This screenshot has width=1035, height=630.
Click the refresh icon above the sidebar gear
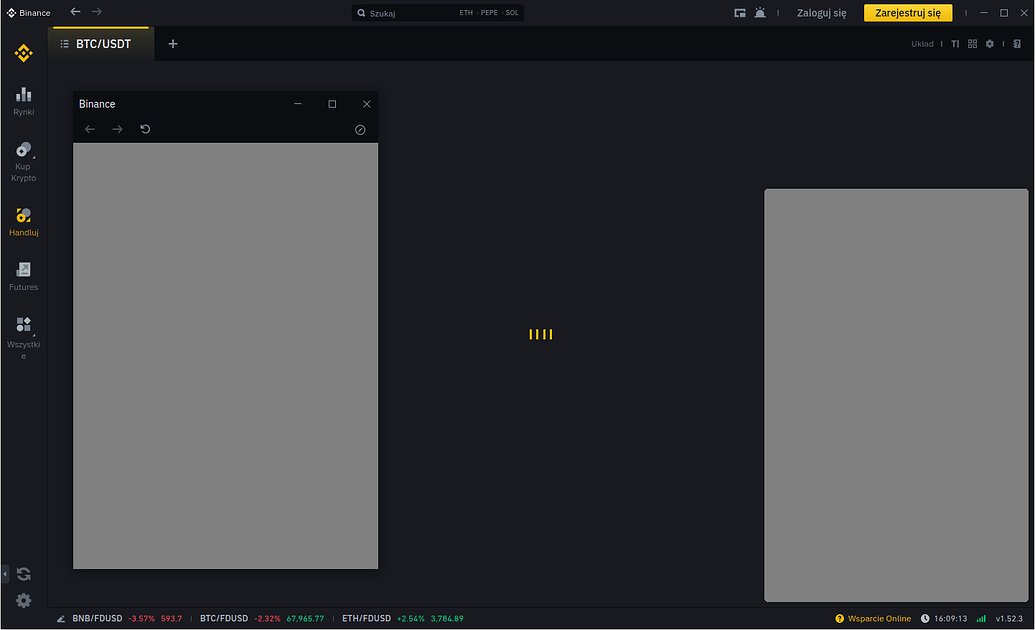point(23,573)
